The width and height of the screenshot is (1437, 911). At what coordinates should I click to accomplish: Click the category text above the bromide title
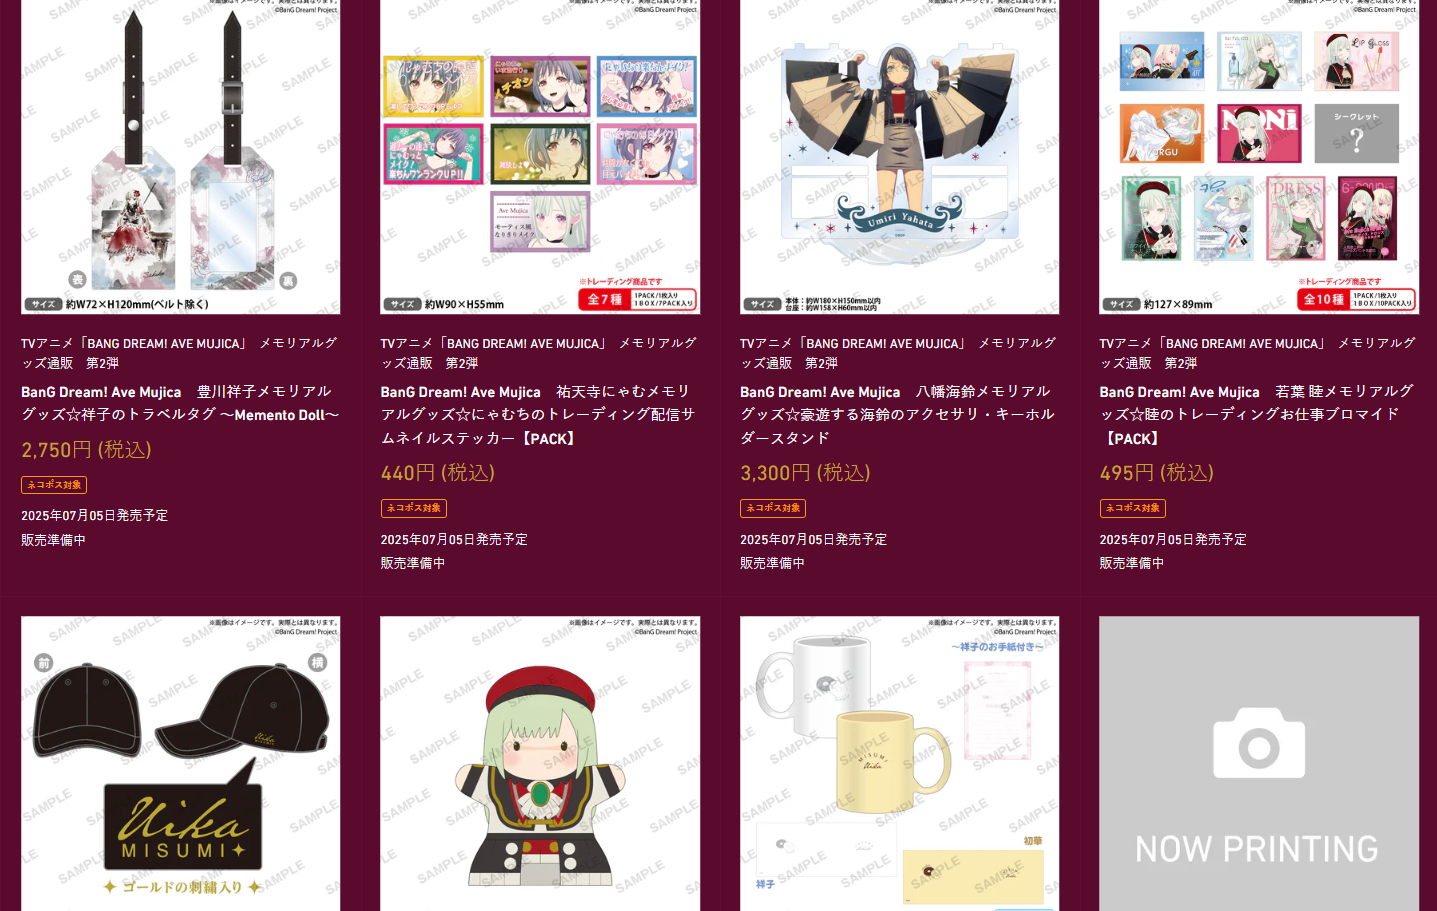[1257, 353]
